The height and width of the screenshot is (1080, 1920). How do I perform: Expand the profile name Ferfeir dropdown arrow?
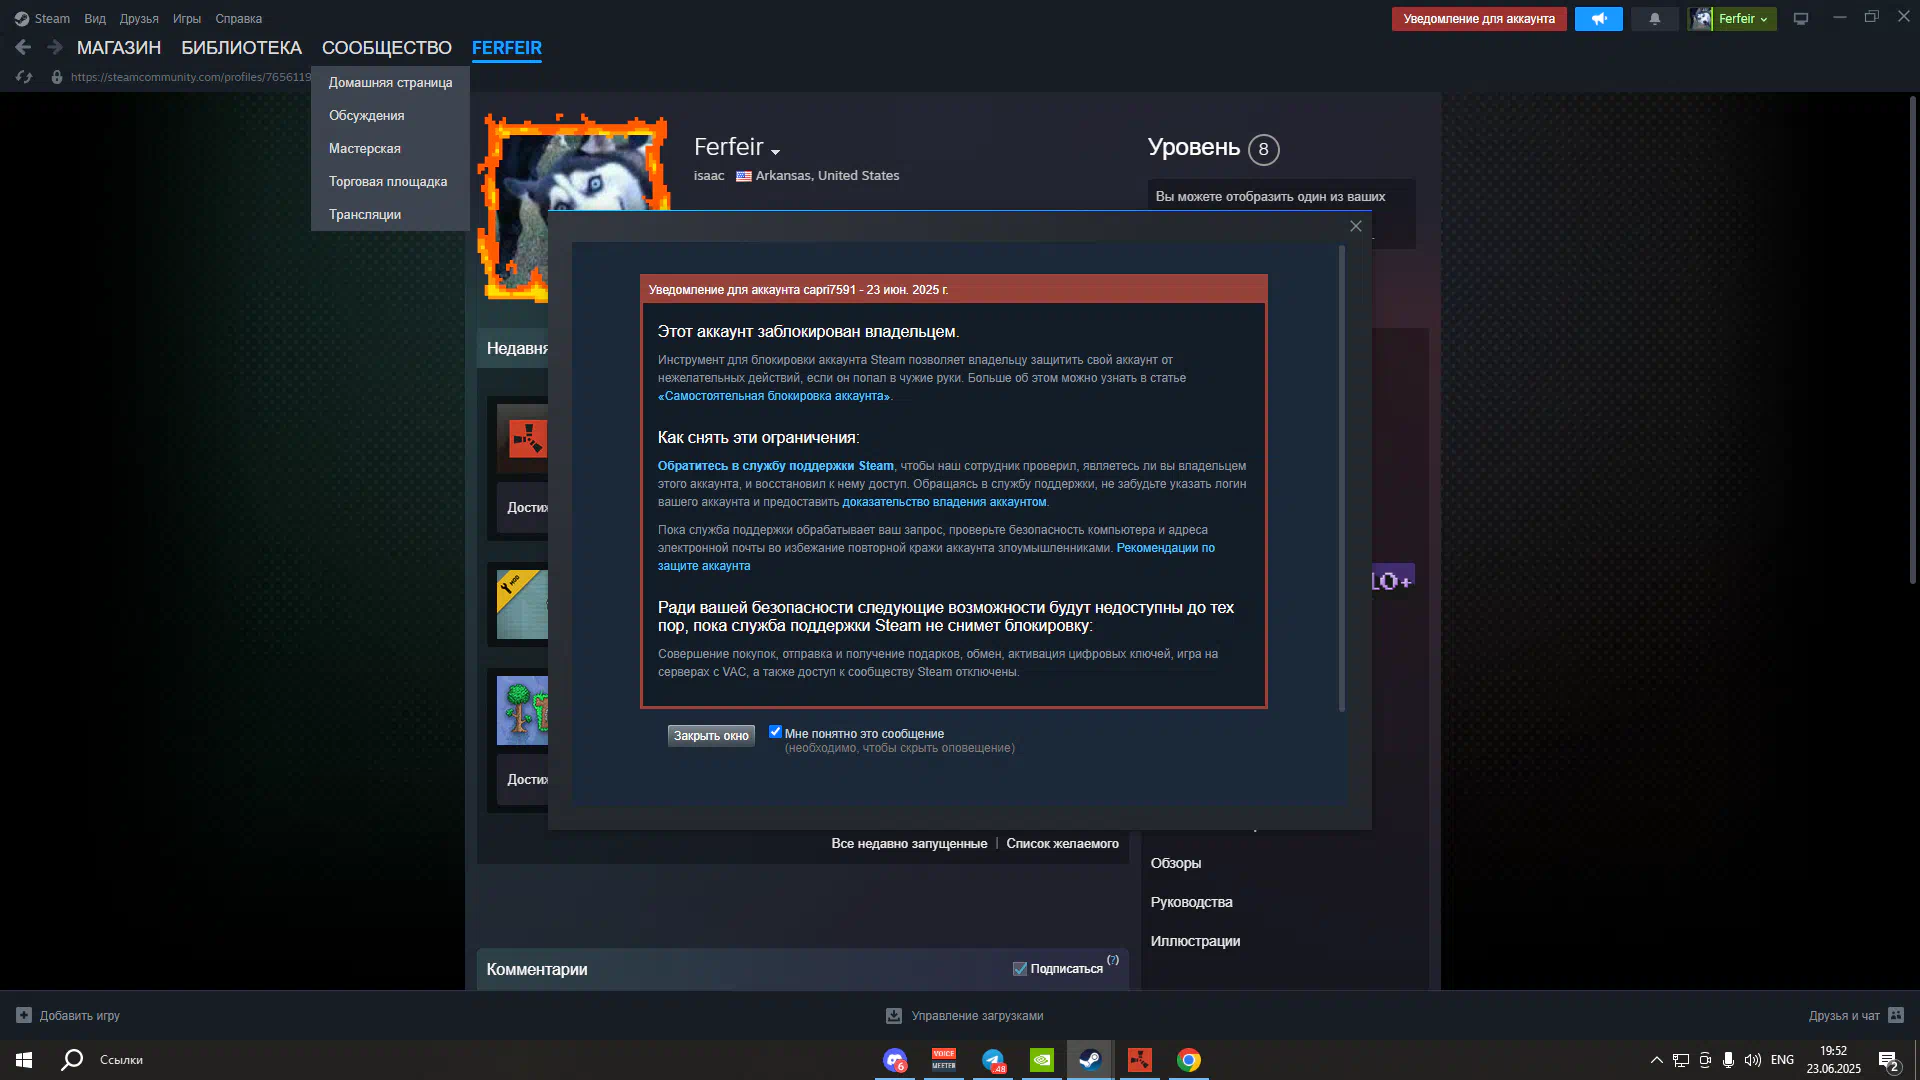pos(775,152)
